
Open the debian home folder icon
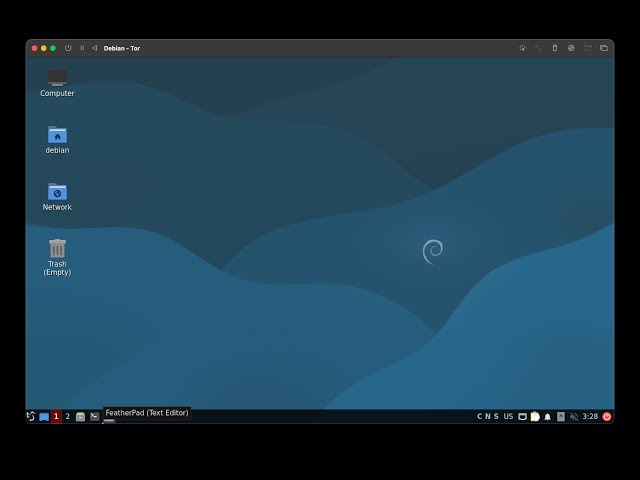pos(57,140)
